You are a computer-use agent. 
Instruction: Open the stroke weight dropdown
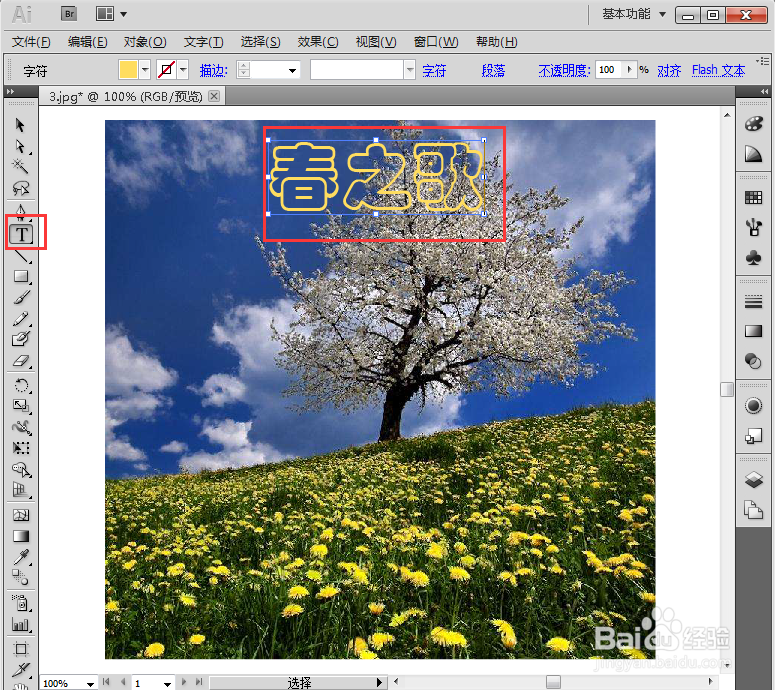[x=293, y=70]
